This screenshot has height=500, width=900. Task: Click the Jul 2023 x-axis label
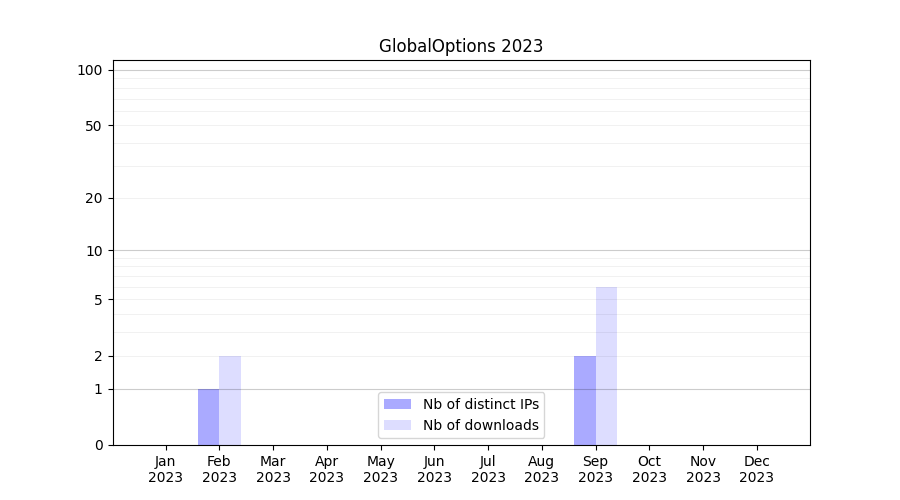point(488,469)
